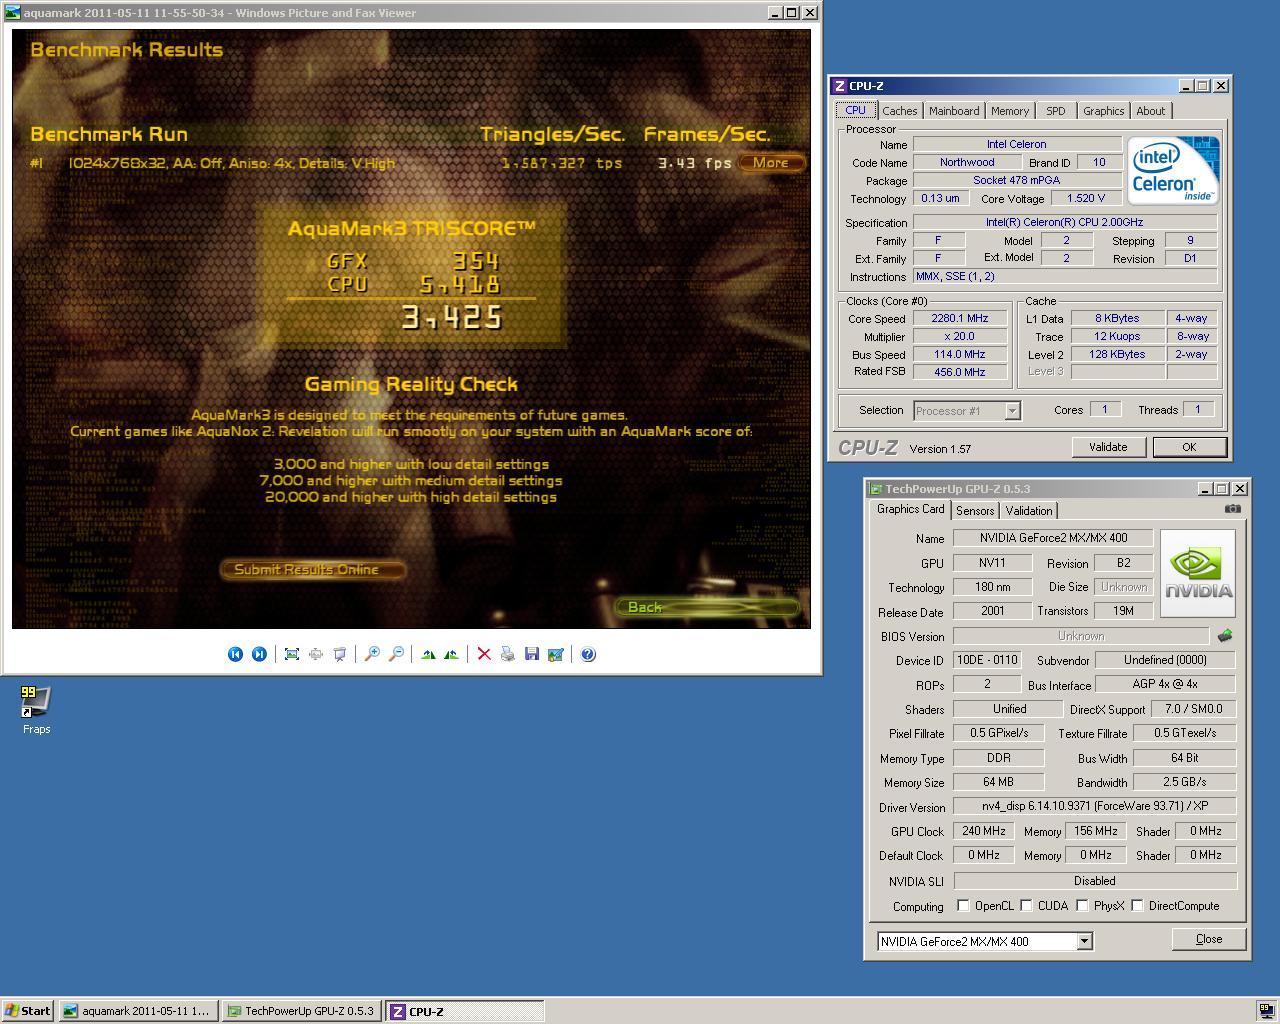Go to the next image in viewer
Screen dimensions: 1280x1024
tap(259, 654)
